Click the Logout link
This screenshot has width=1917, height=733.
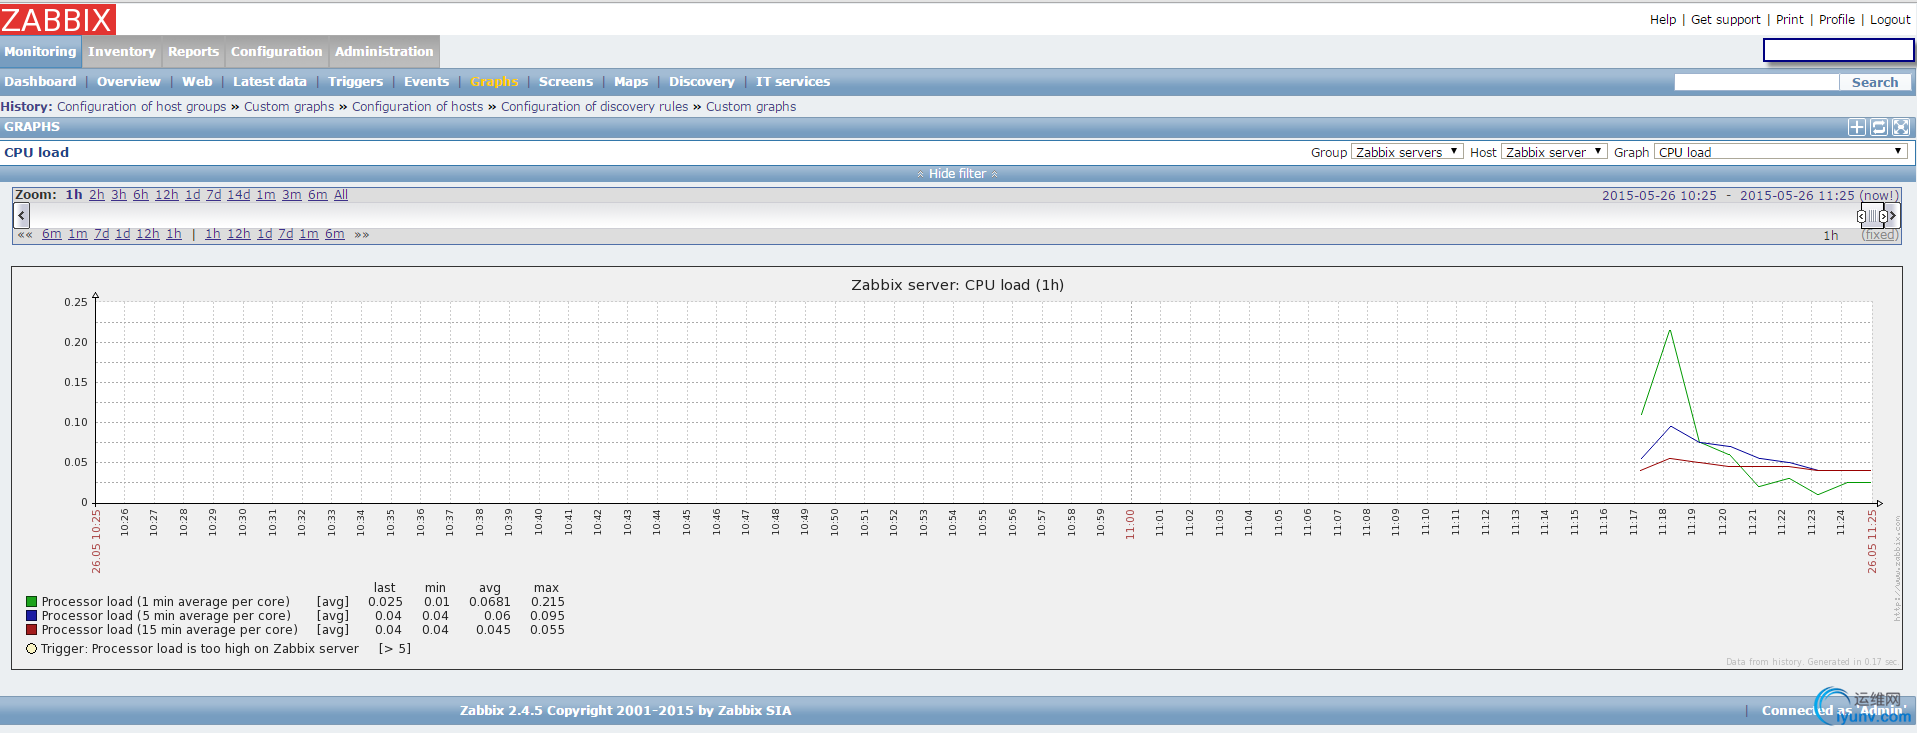(1890, 19)
